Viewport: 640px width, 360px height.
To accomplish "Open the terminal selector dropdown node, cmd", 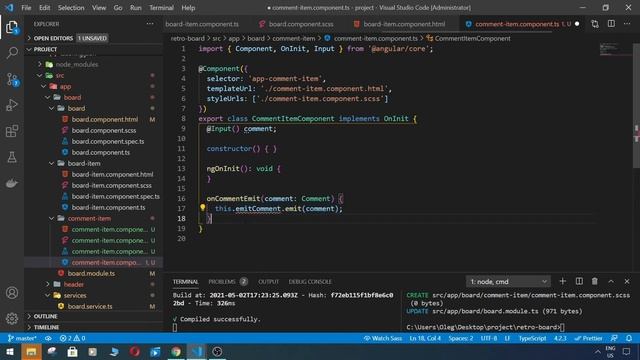I will tap(508, 281).
